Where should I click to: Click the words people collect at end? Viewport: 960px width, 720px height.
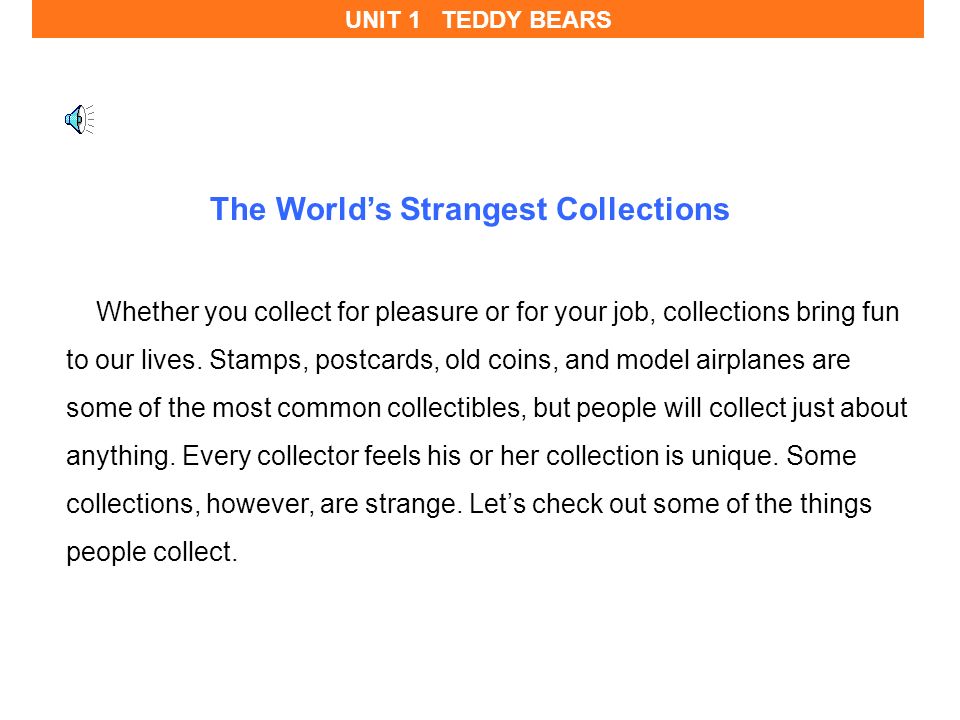point(151,552)
